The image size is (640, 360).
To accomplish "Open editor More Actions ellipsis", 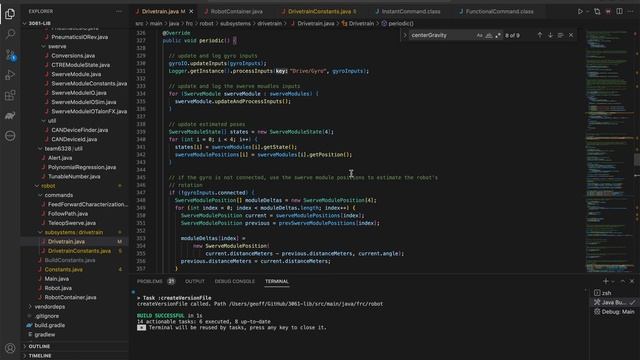I will coord(631,11).
